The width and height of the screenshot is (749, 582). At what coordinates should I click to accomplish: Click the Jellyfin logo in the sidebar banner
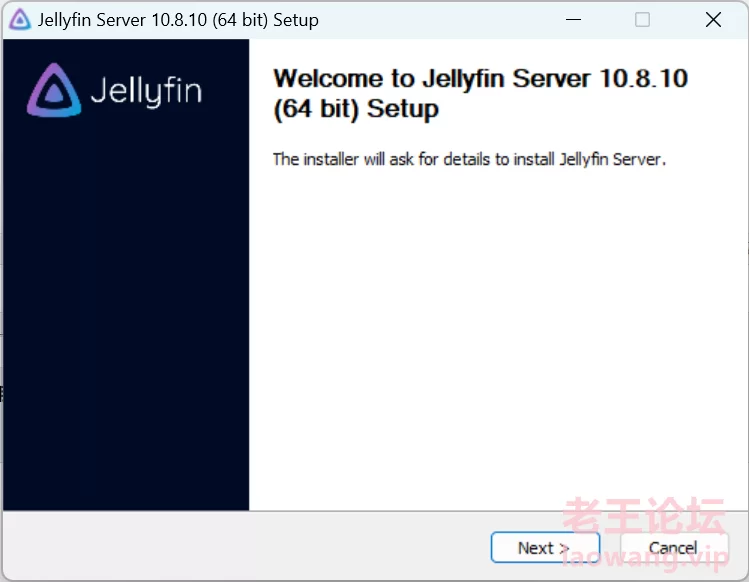click(x=115, y=90)
